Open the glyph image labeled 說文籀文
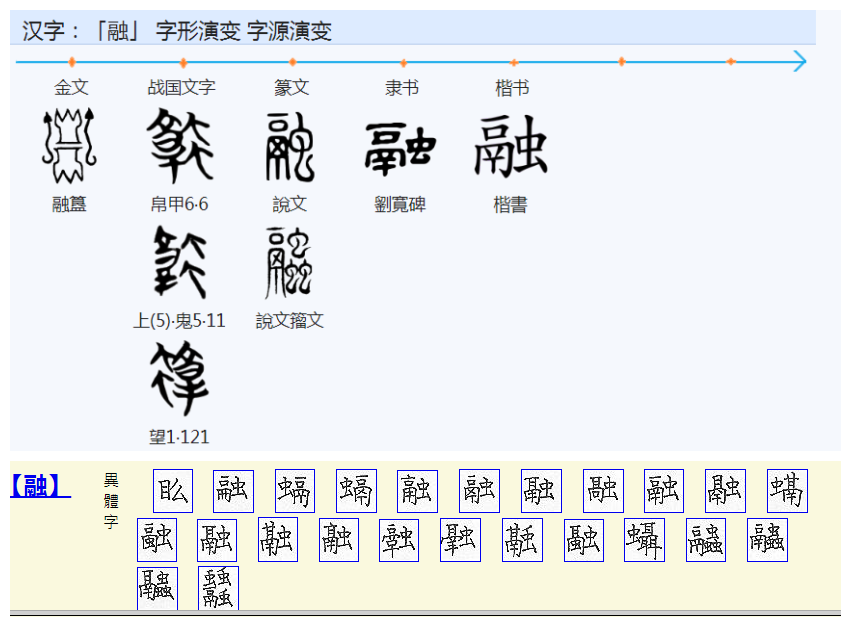 (288, 262)
